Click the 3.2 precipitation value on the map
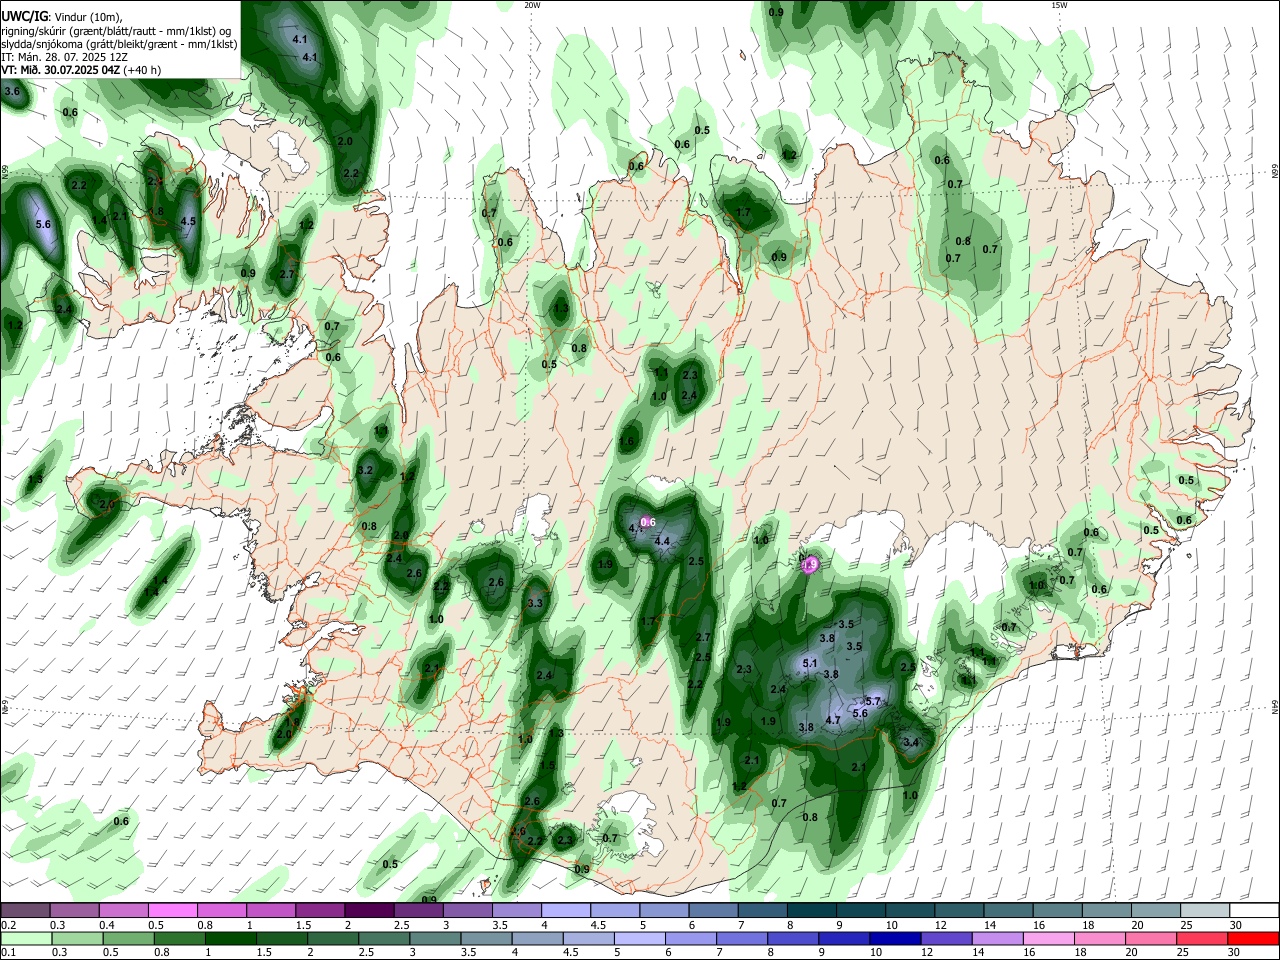Screen dimensions: 1280x960 (x=365, y=470)
